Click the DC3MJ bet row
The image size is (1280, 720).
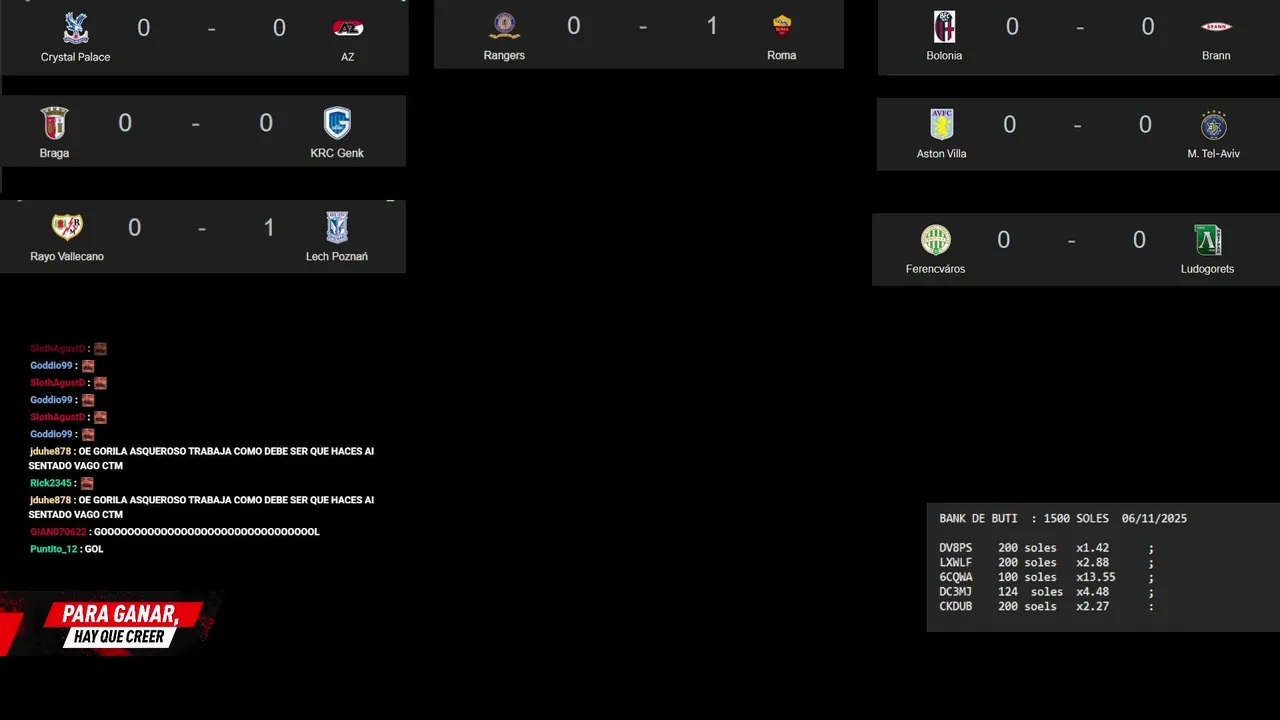(1046, 592)
